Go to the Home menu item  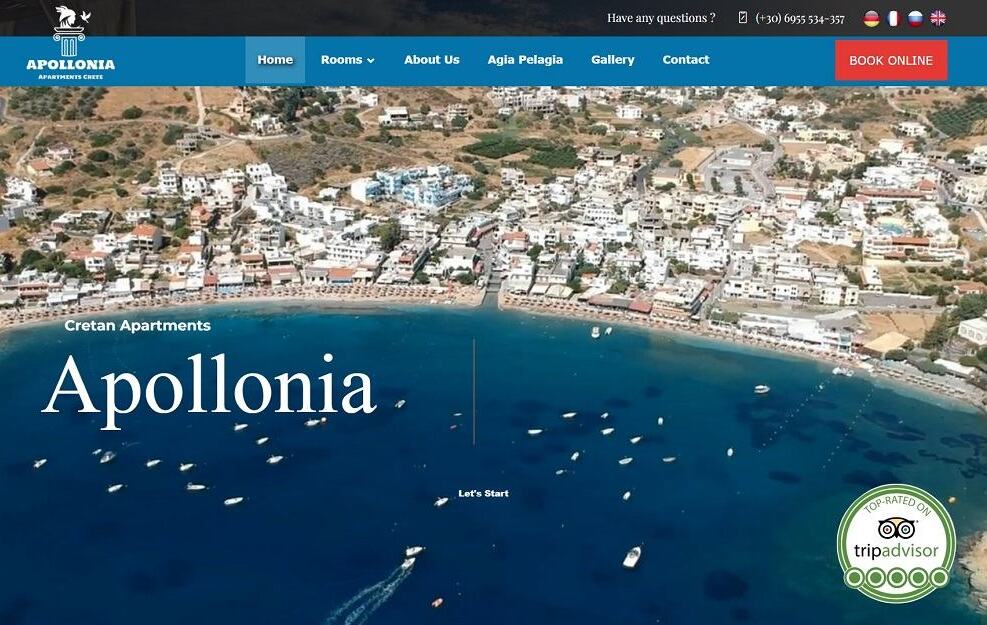pyautogui.click(x=275, y=60)
